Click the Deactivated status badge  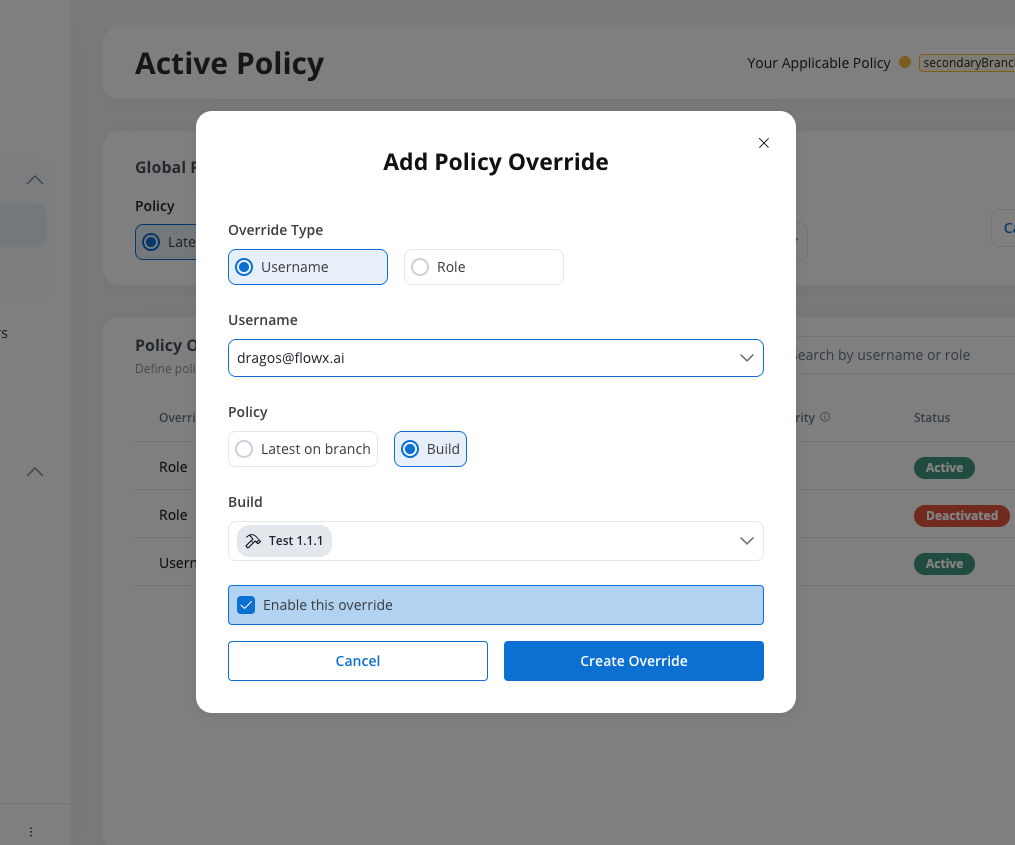click(x=961, y=516)
